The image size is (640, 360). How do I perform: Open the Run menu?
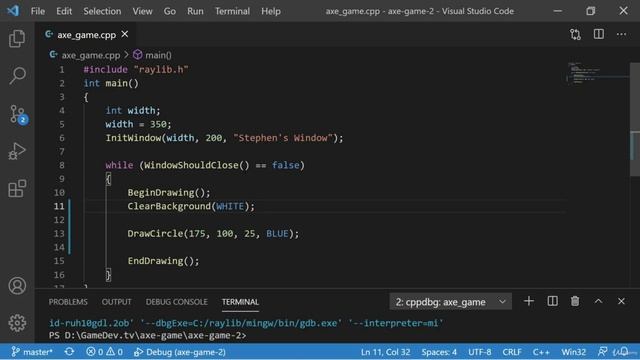tap(195, 11)
